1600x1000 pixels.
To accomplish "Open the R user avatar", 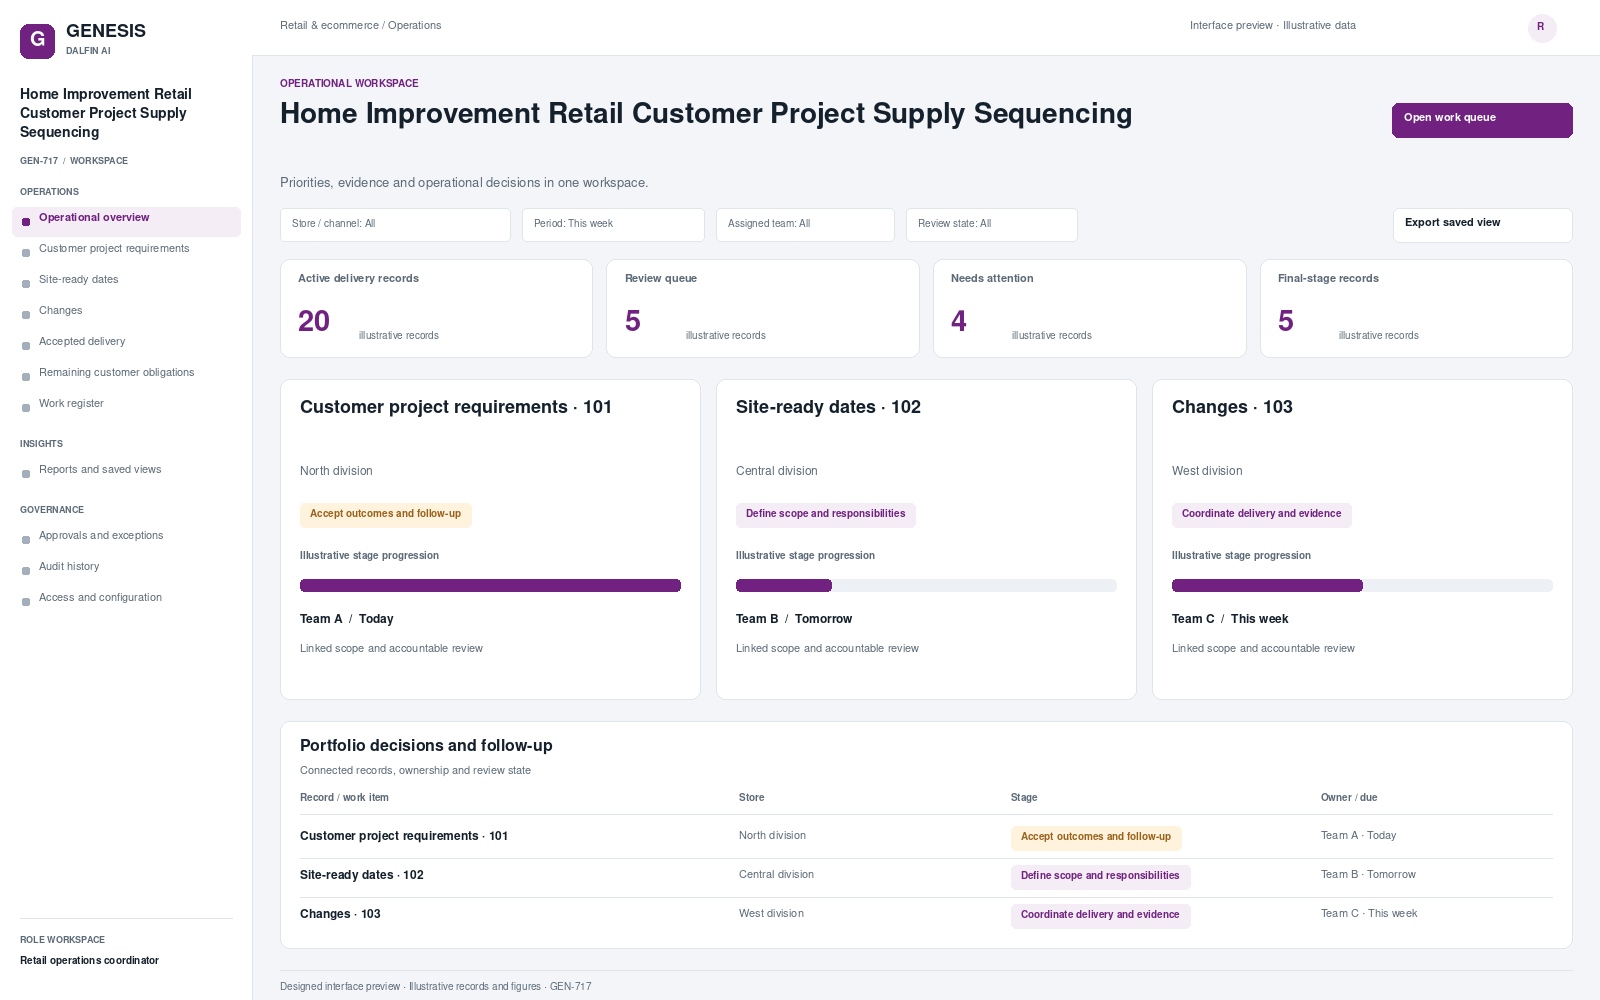I will pos(1542,28).
